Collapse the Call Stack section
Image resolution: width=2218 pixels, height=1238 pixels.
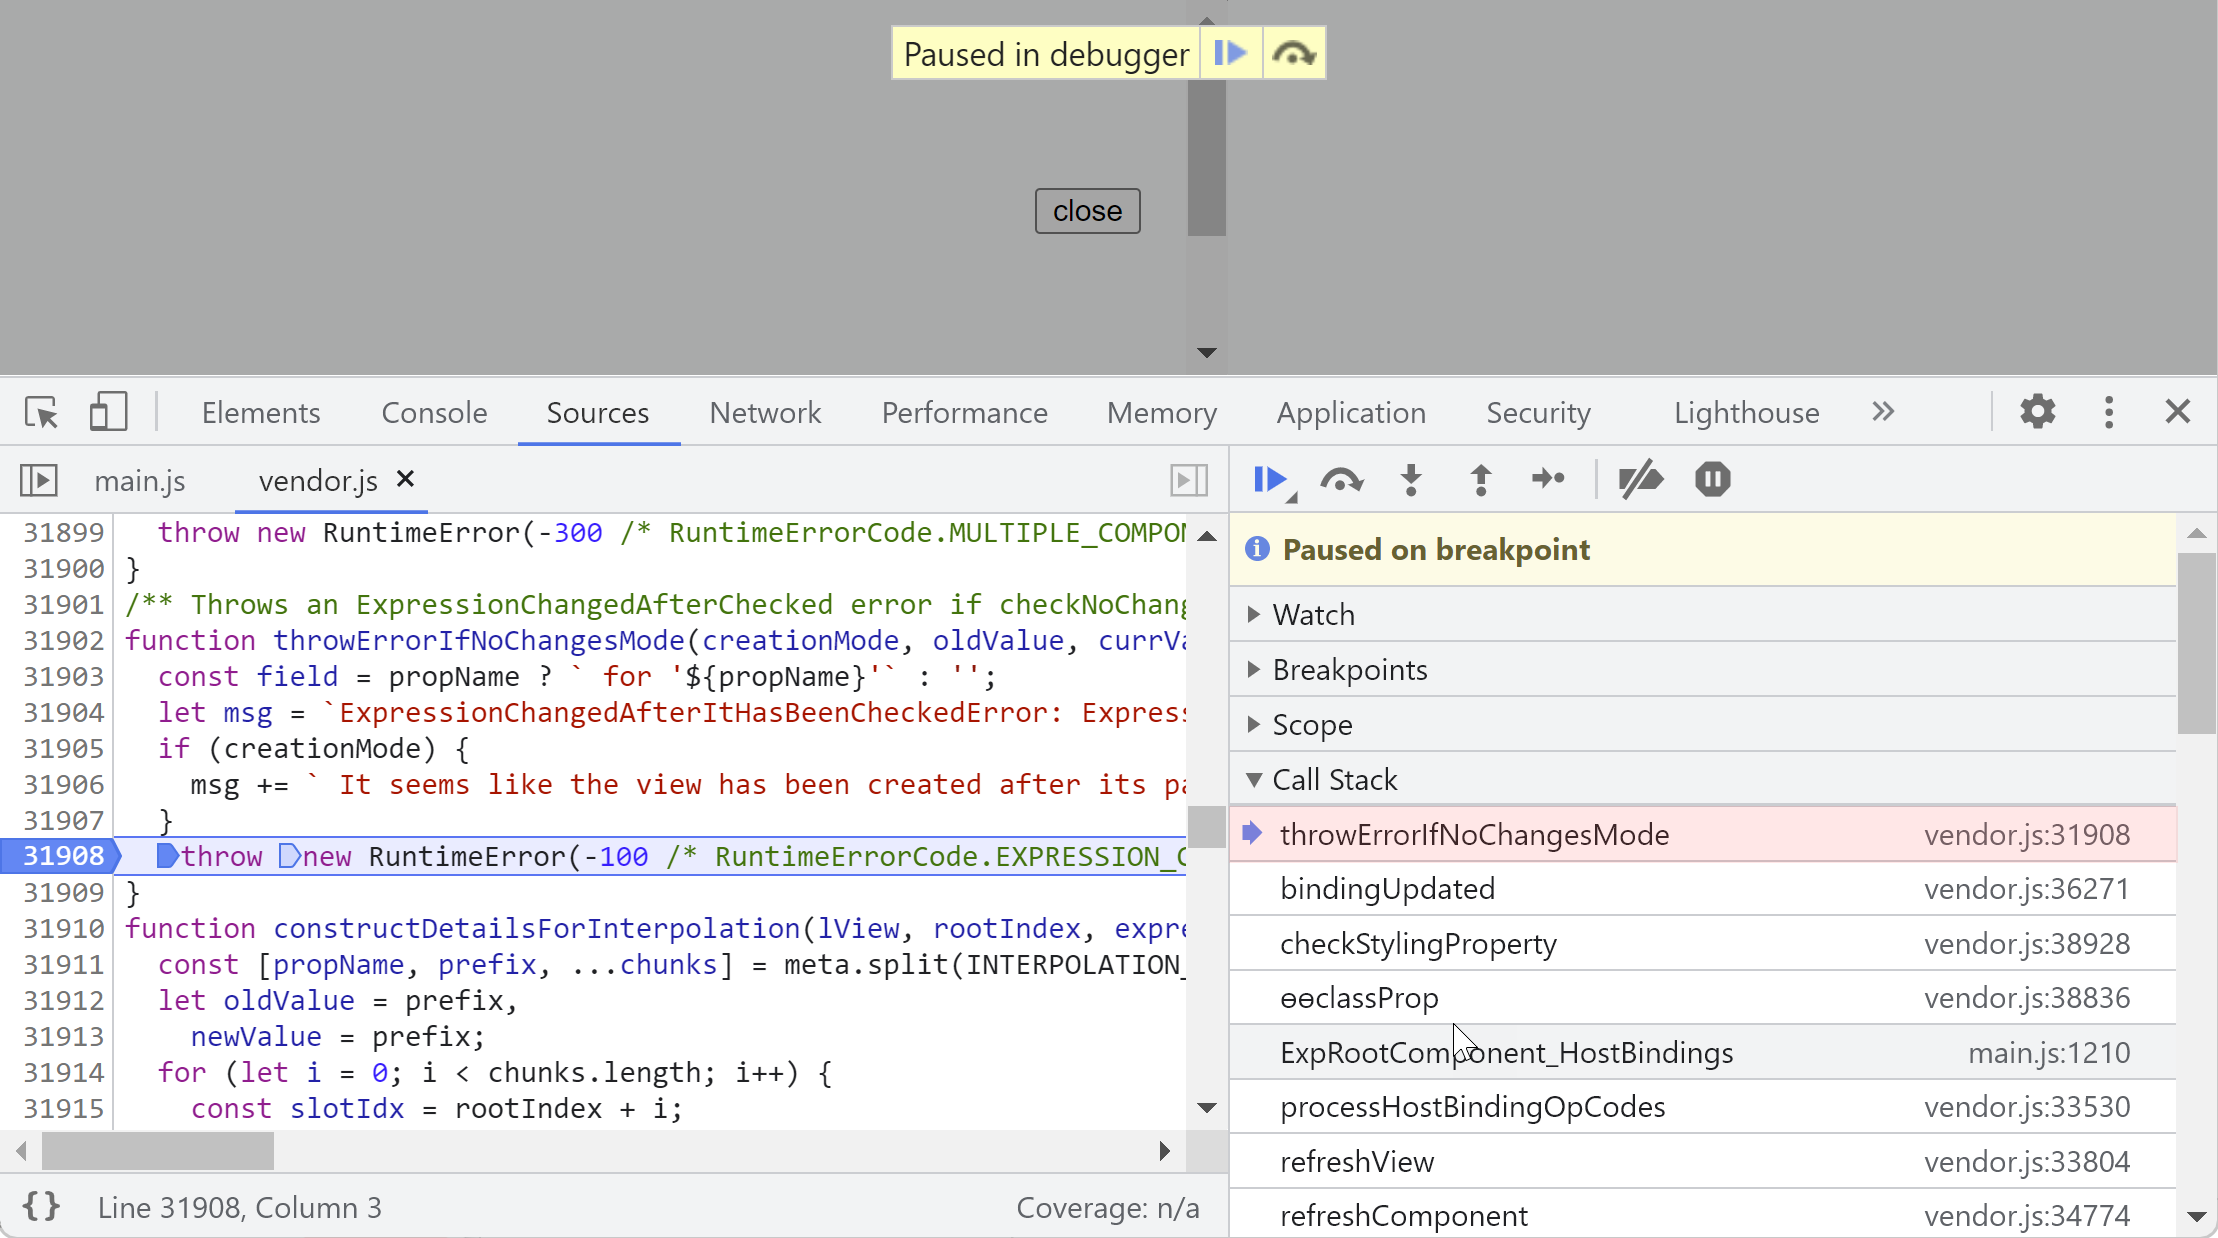click(x=1702, y=779)
